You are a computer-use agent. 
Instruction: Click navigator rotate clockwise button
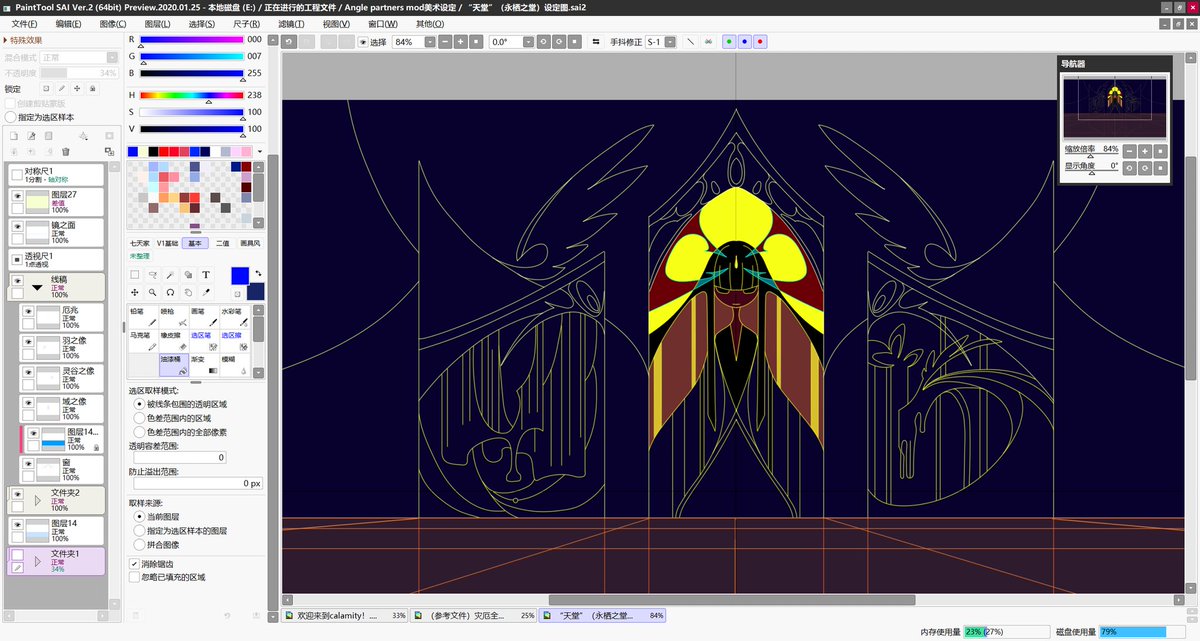click(1145, 167)
